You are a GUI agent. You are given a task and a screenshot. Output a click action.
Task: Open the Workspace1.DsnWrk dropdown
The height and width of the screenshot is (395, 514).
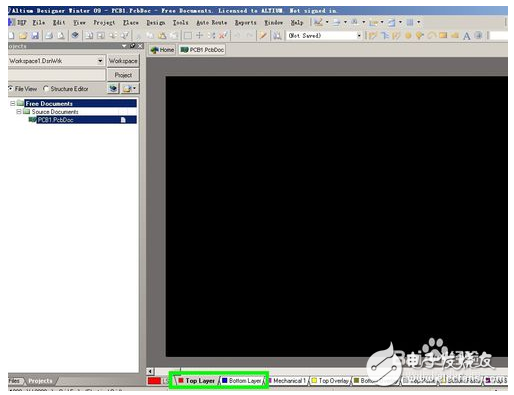pyautogui.click(x=100, y=61)
